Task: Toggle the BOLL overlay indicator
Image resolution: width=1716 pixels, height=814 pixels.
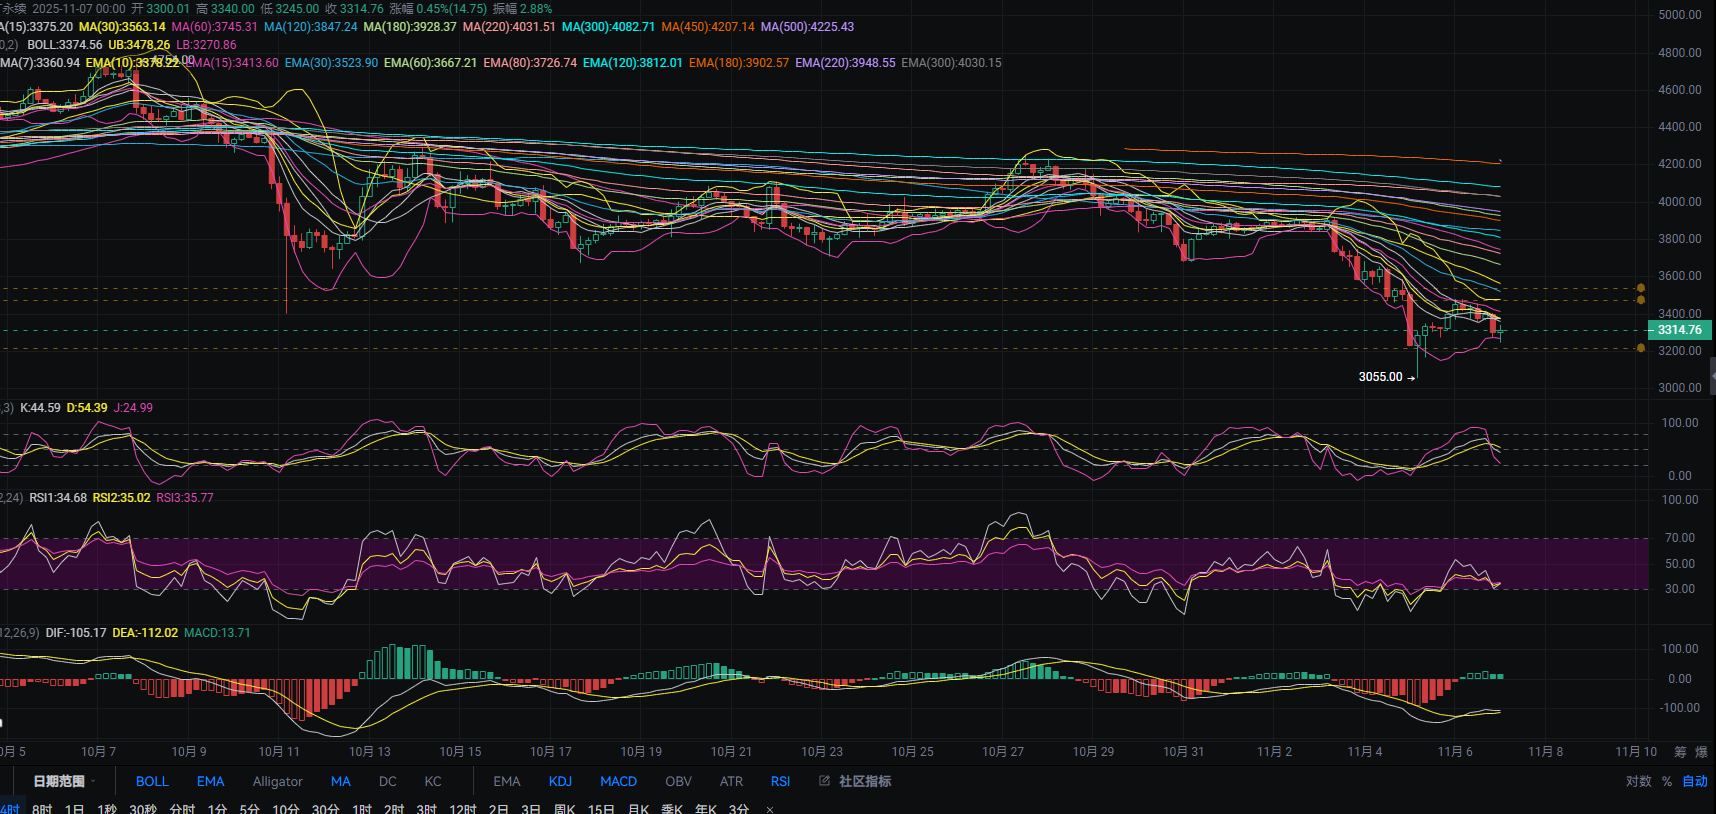Action: 152,781
